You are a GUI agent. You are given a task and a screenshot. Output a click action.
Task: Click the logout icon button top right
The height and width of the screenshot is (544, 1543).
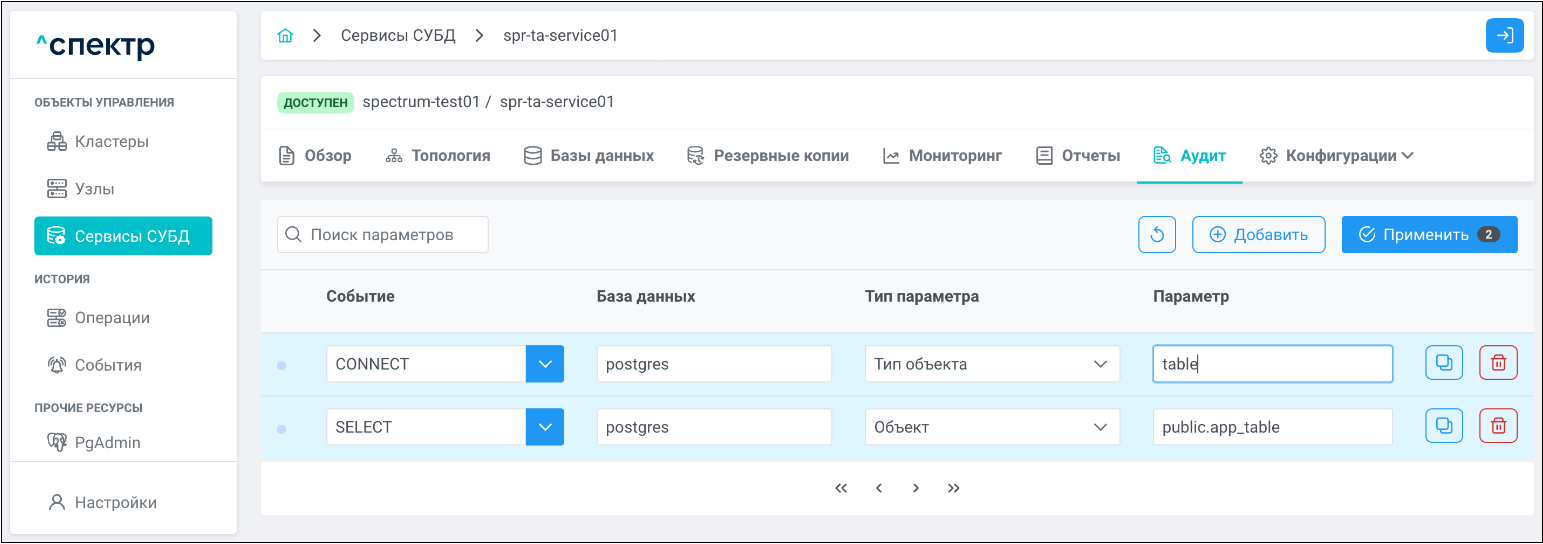pyautogui.click(x=1504, y=36)
